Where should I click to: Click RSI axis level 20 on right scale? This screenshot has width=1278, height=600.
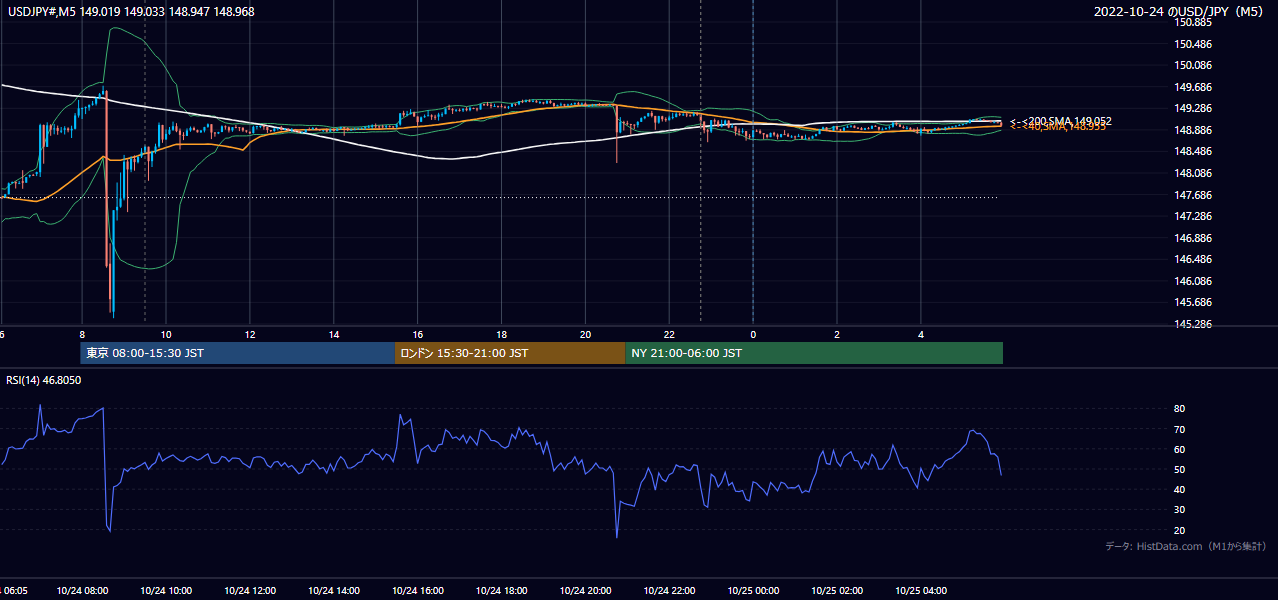tap(1180, 530)
